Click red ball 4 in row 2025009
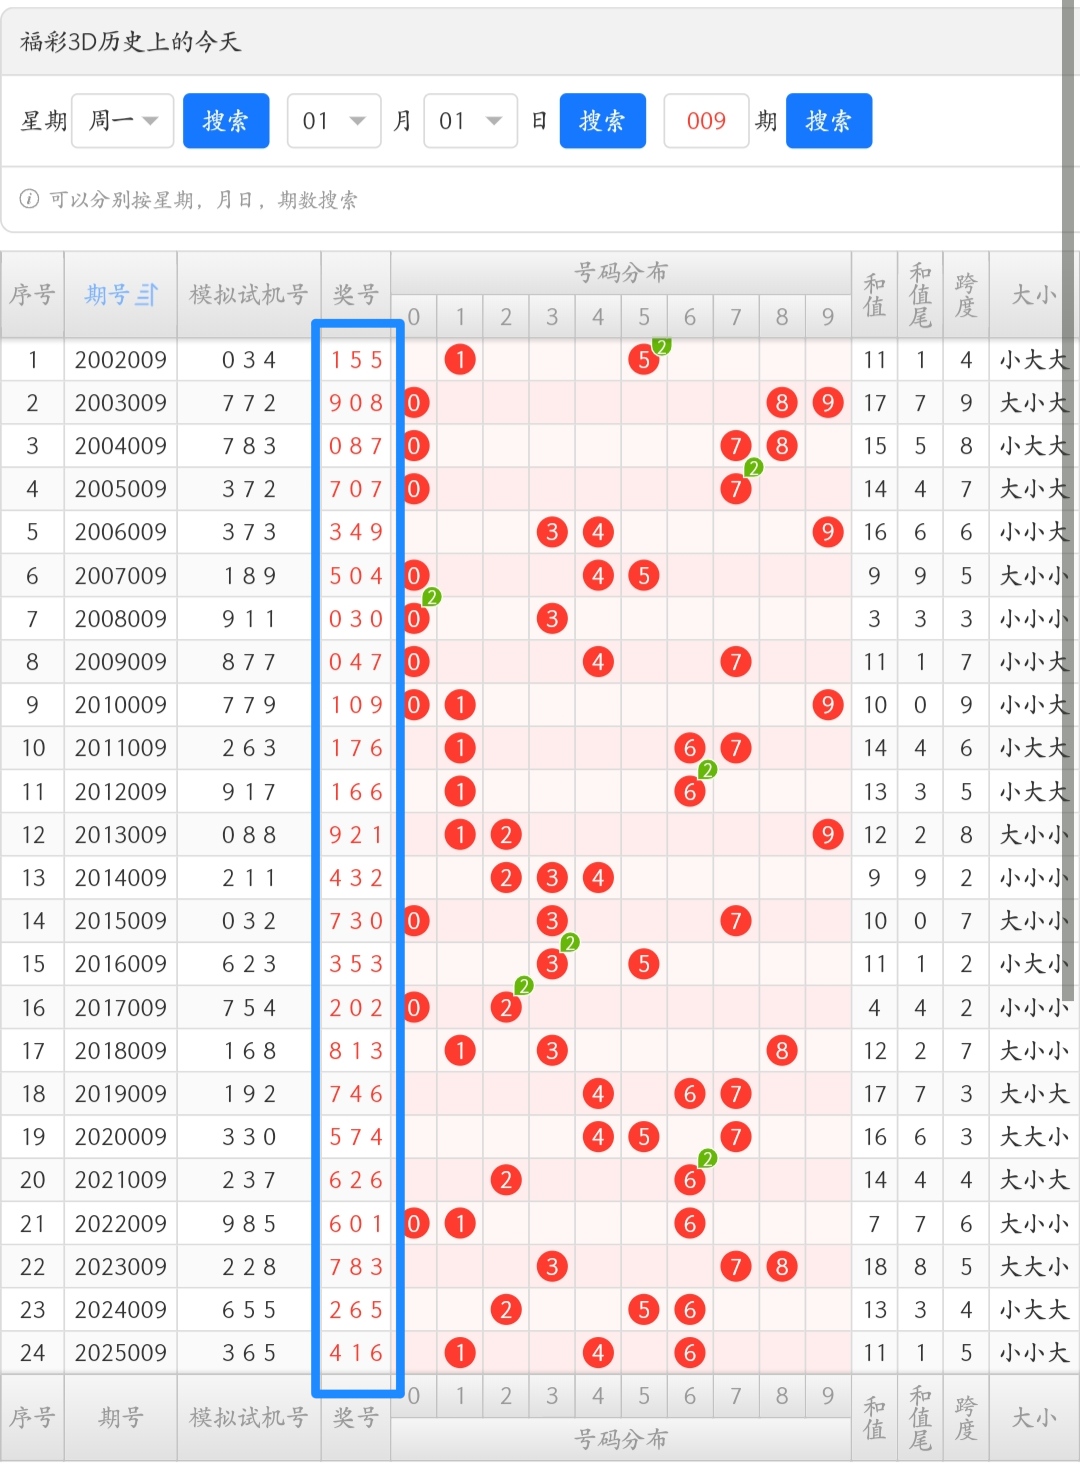The height and width of the screenshot is (1474, 1080). coord(598,1353)
